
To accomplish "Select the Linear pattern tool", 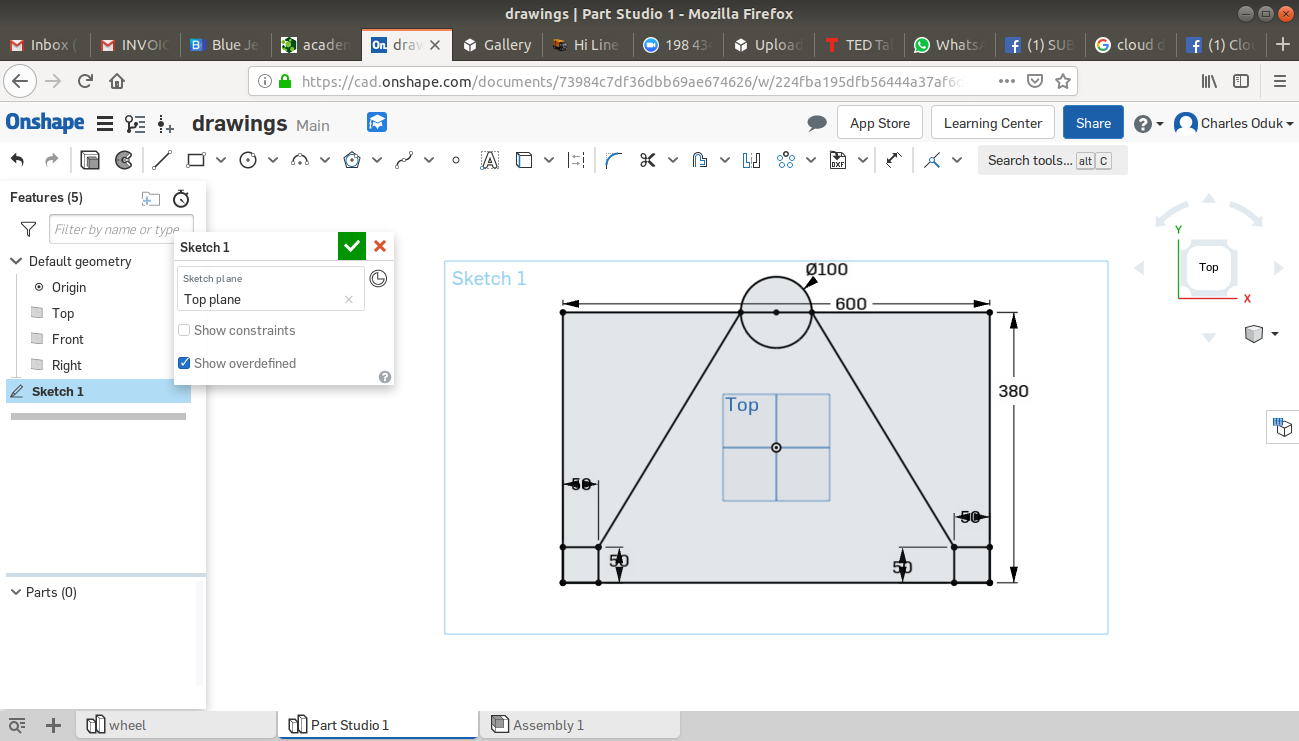I will [786, 160].
